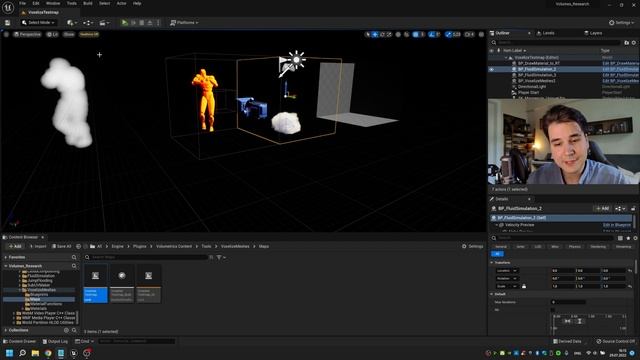The width and height of the screenshot is (640, 360).
Task: Toggle the world/local coordinate system icon
Action: 398,35
